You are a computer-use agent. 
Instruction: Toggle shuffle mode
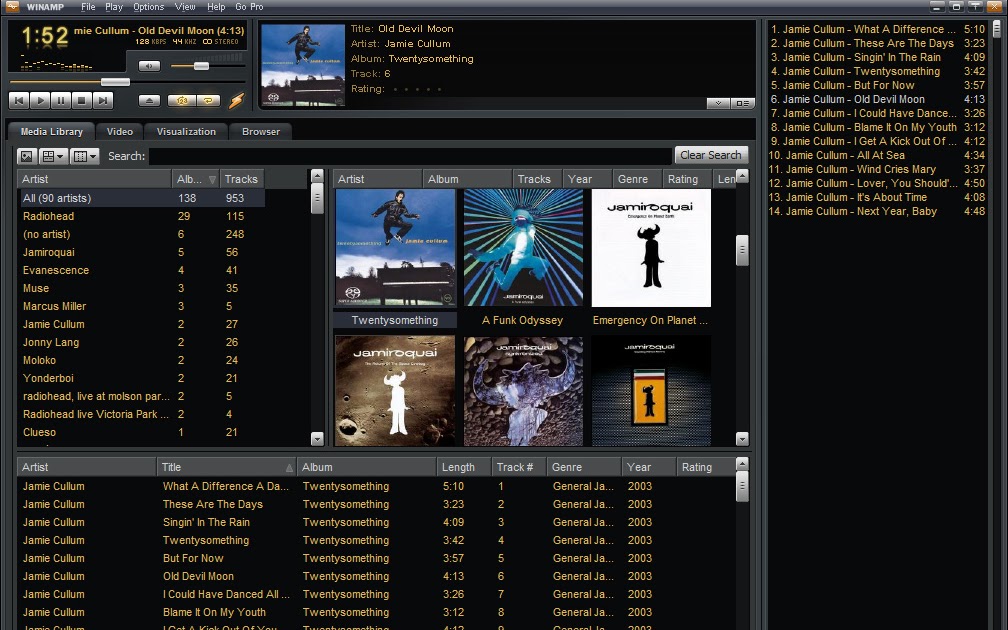tap(181, 100)
